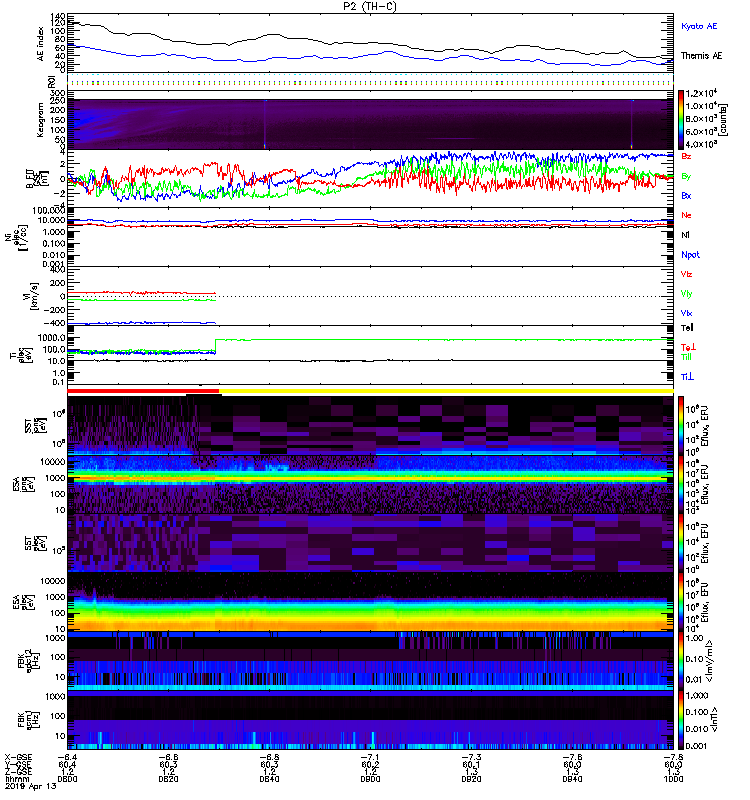The image size is (750, 800).
Task: Click the 0840 time tick label
Action: 269,779
